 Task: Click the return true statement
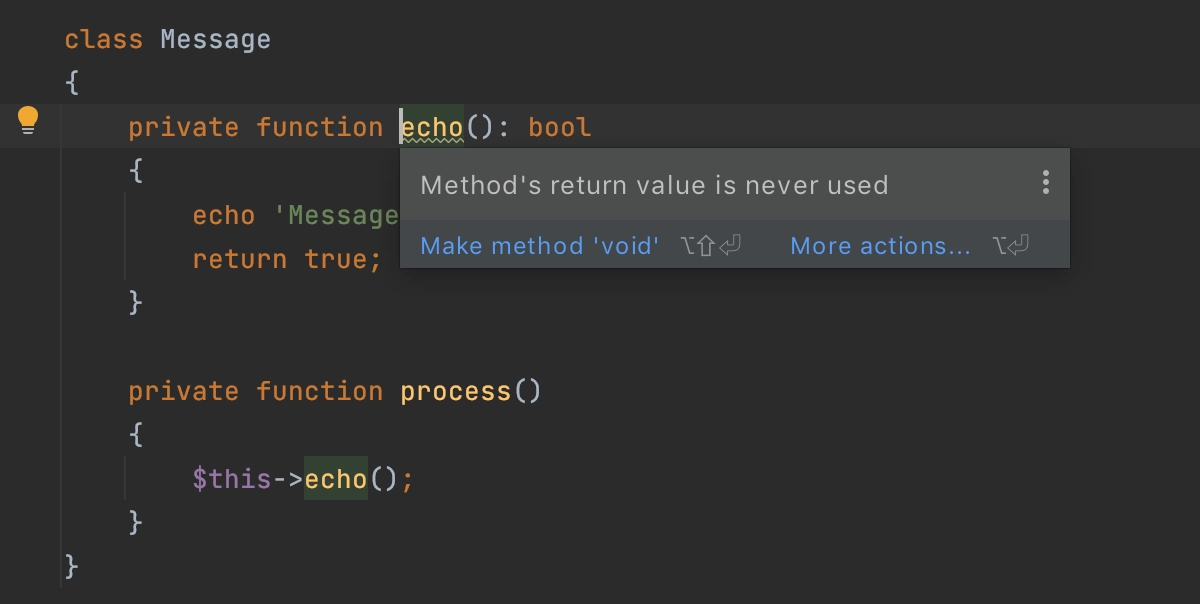pyautogui.click(x=287, y=259)
